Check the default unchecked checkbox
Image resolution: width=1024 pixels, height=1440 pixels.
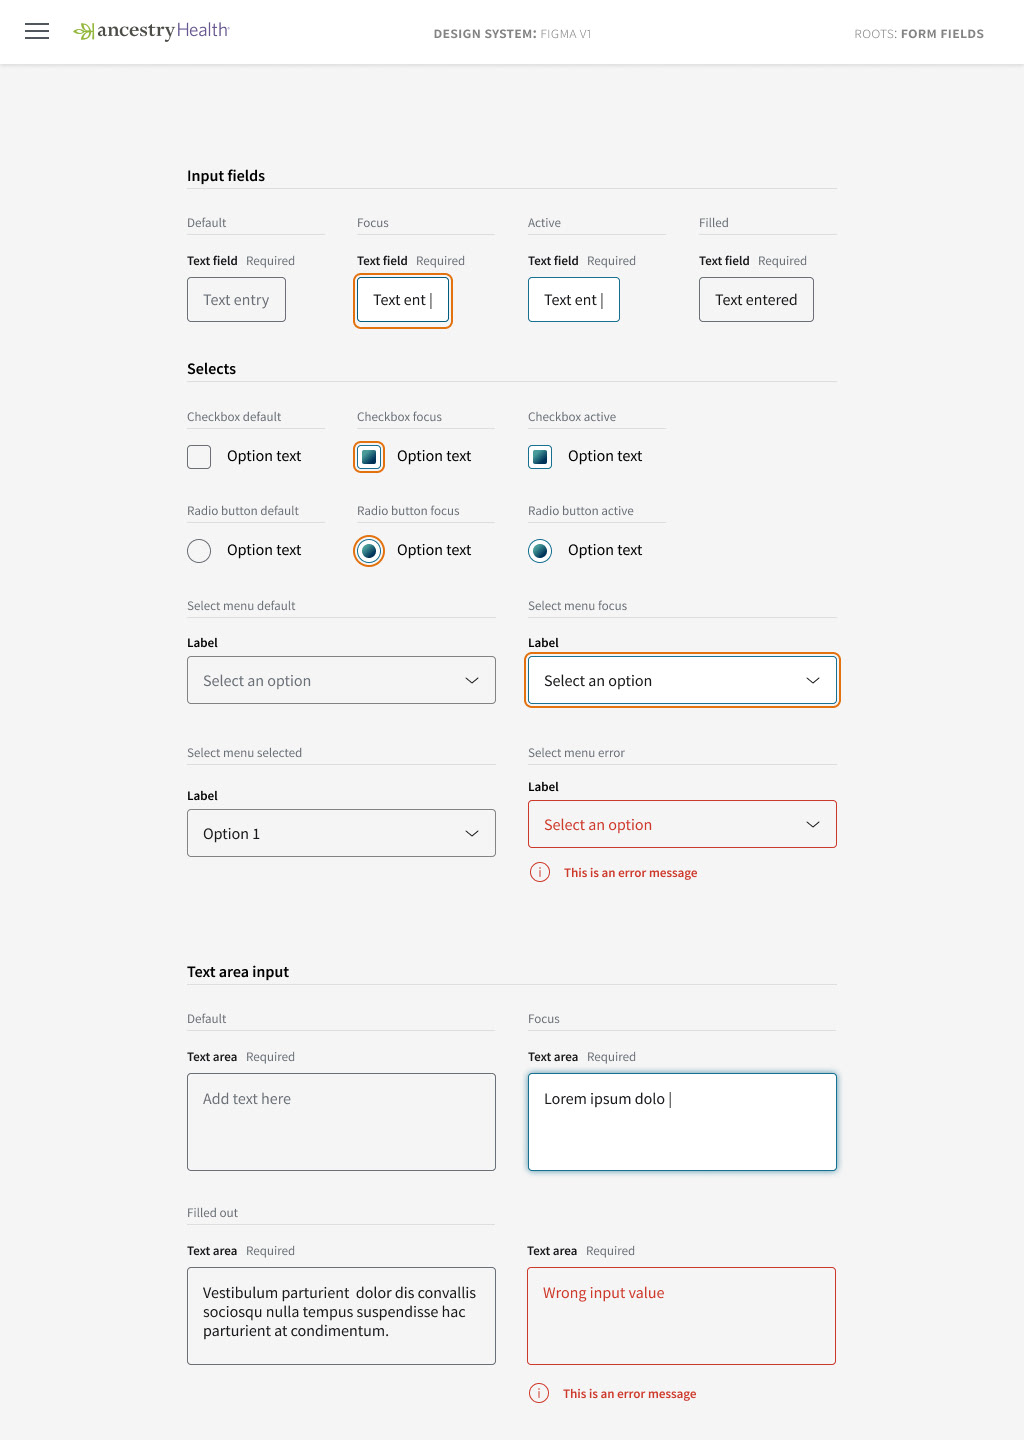[x=199, y=457]
